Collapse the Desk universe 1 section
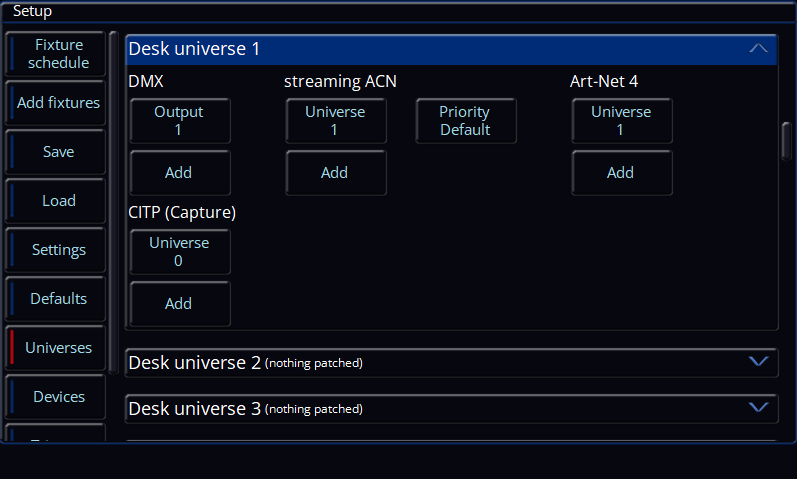The width and height of the screenshot is (797, 479). pyautogui.click(x=758, y=49)
